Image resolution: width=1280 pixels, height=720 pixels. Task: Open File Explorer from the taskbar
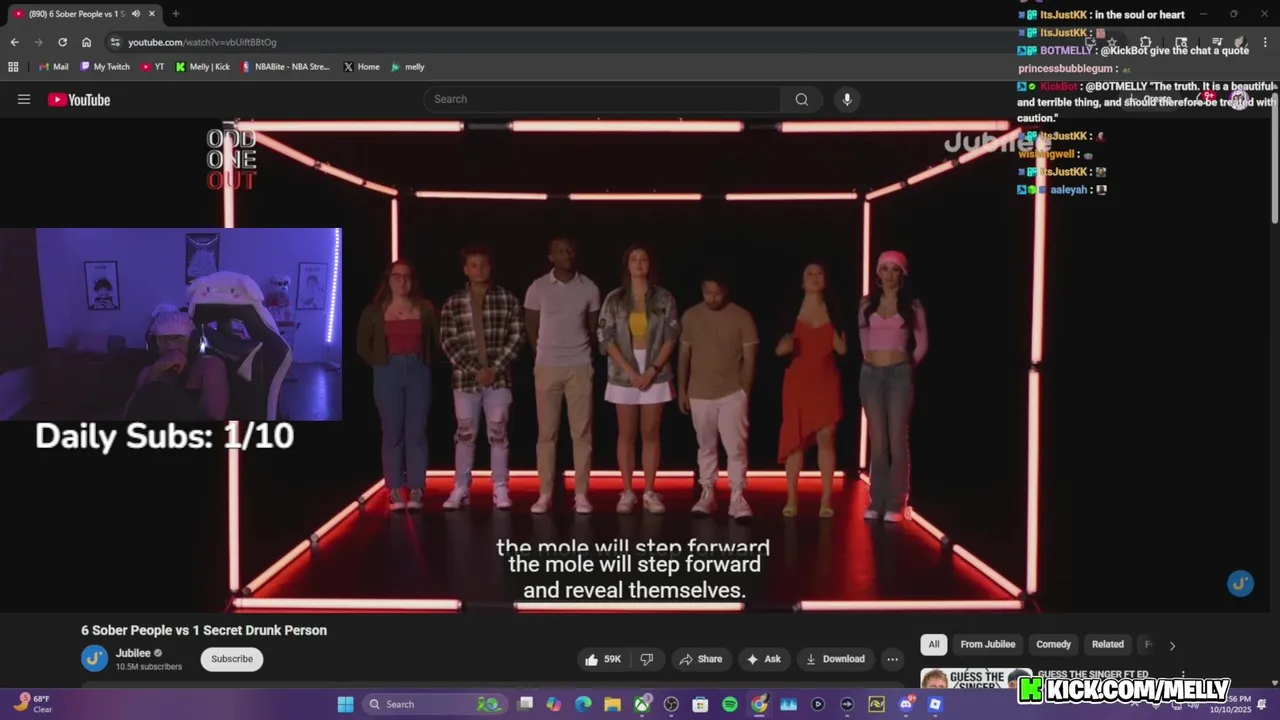[x=612, y=704]
